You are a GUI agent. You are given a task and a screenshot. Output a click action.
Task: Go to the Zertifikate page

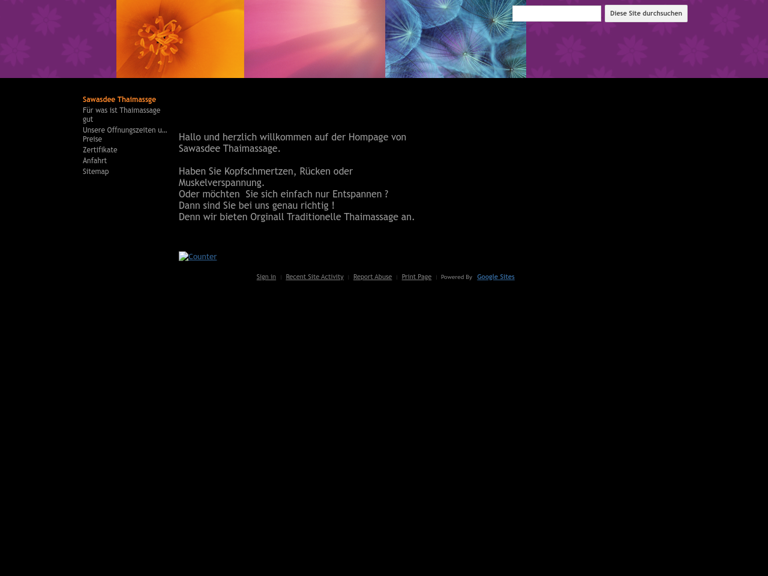pos(100,150)
